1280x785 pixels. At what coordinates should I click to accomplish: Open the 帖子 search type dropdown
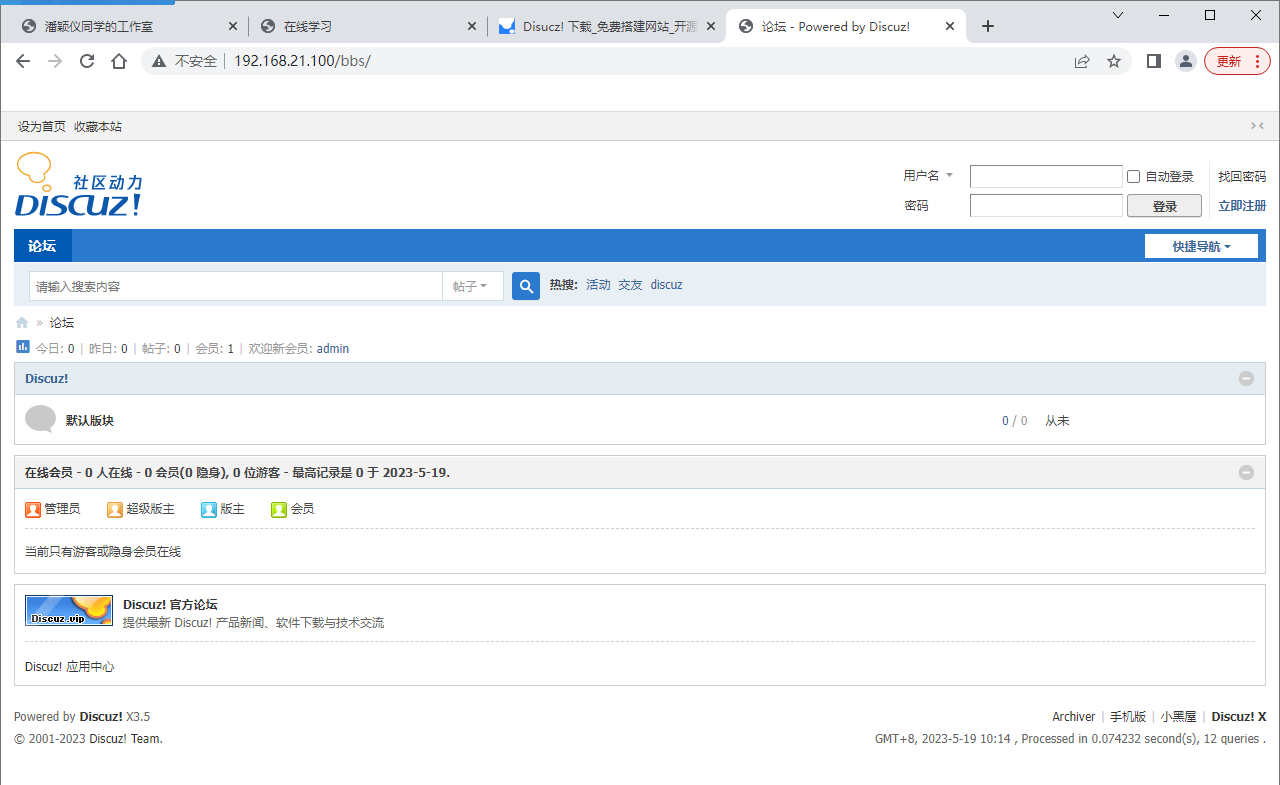click(x=470, y=286)
